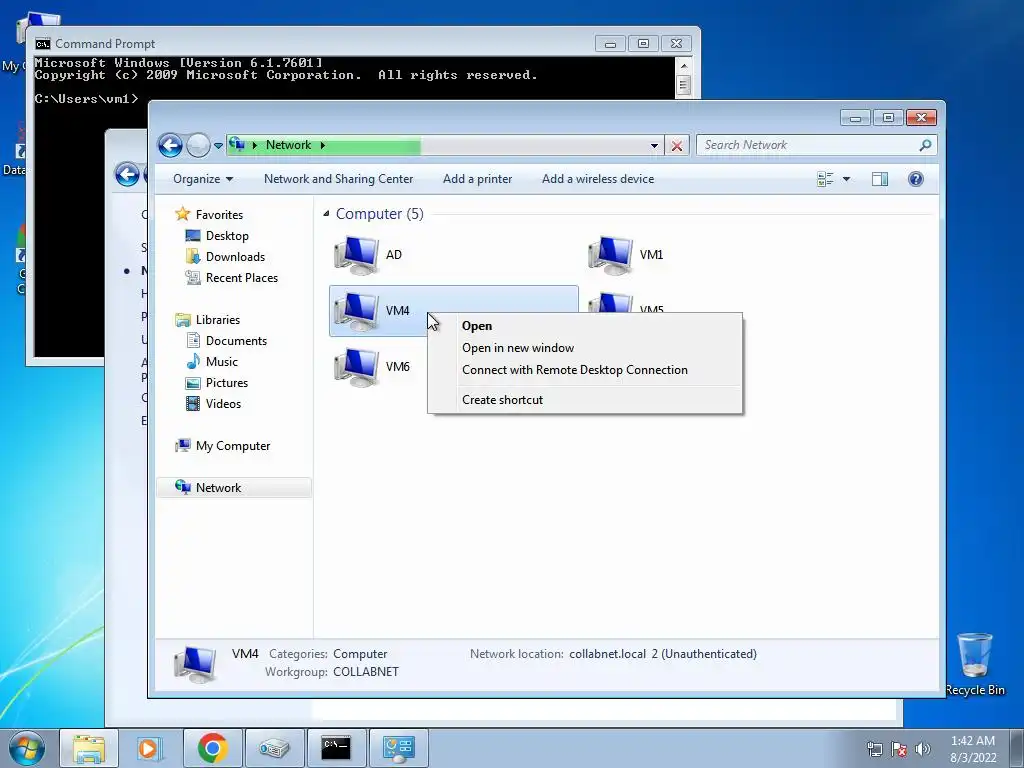Click the volume speaker tray icon
This screenshot has height=768, width=1024.
923,749
